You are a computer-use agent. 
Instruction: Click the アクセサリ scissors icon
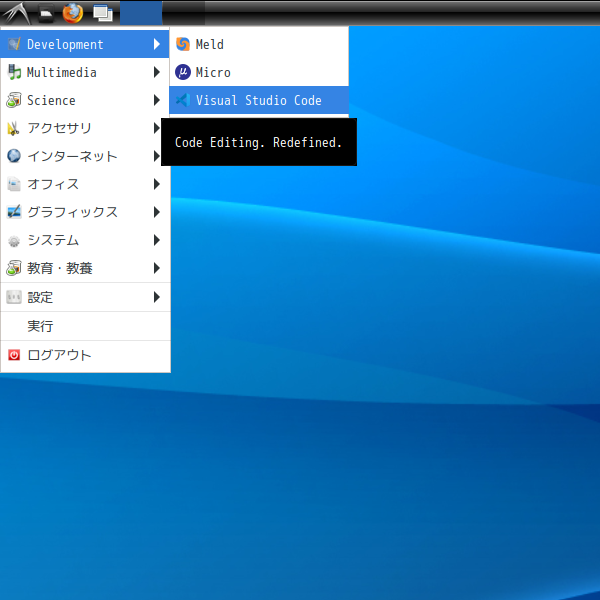point(13,128)
